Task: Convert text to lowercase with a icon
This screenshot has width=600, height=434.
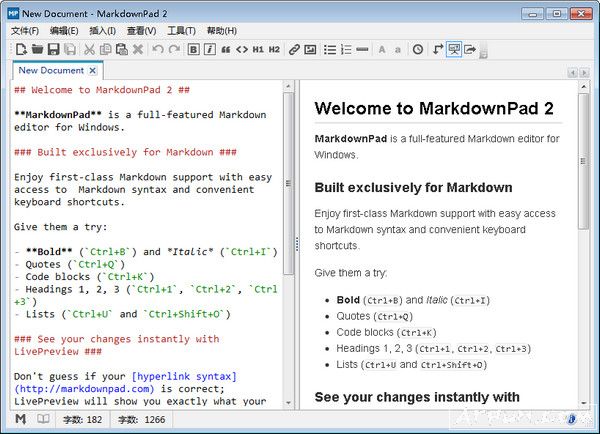Action: click(x=398, y=49)
